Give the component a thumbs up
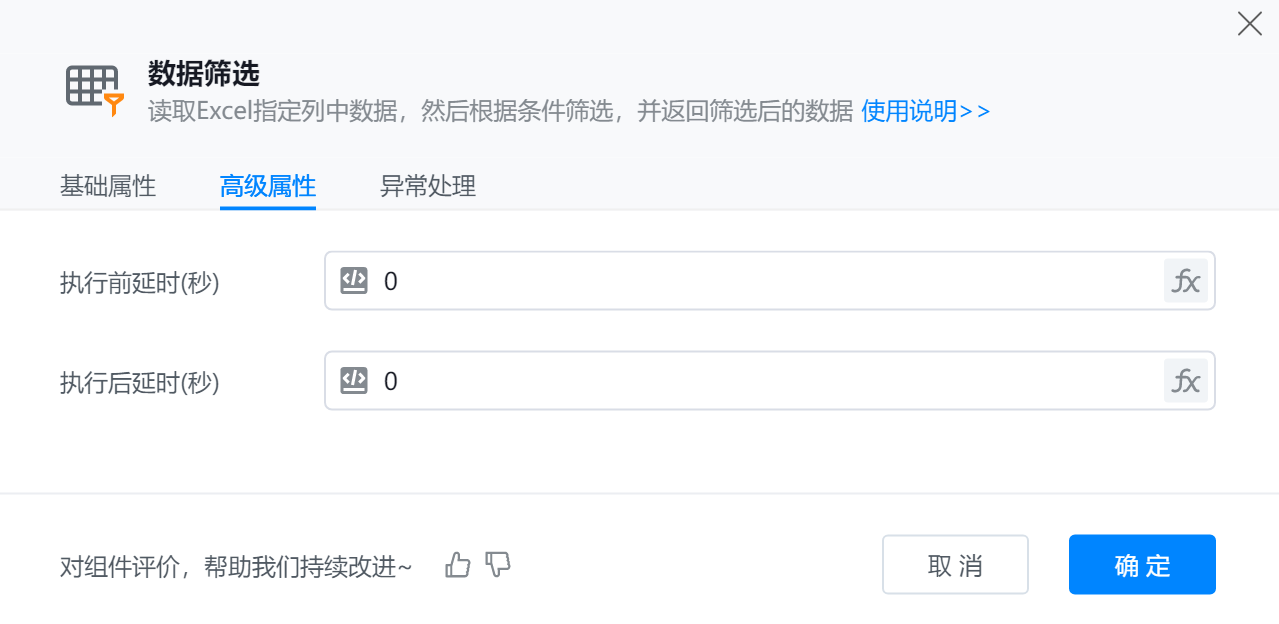The height and width of the screenshot is (624, 1279). (x=458, y=565)
